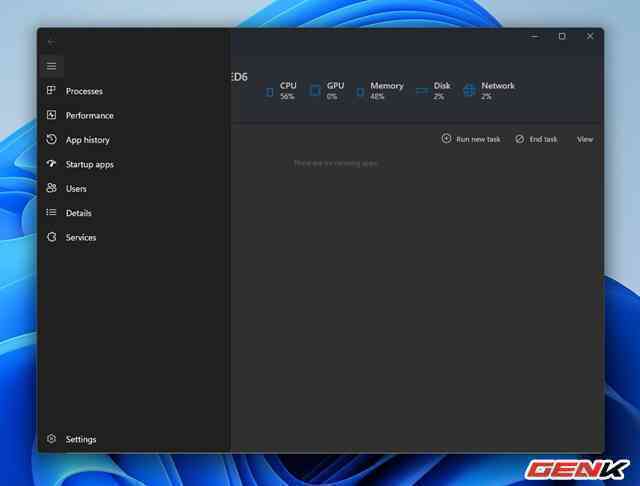Viewport: 640px width, 486px height.
Task: Click the Users people icon
Action: pos(51,188)
